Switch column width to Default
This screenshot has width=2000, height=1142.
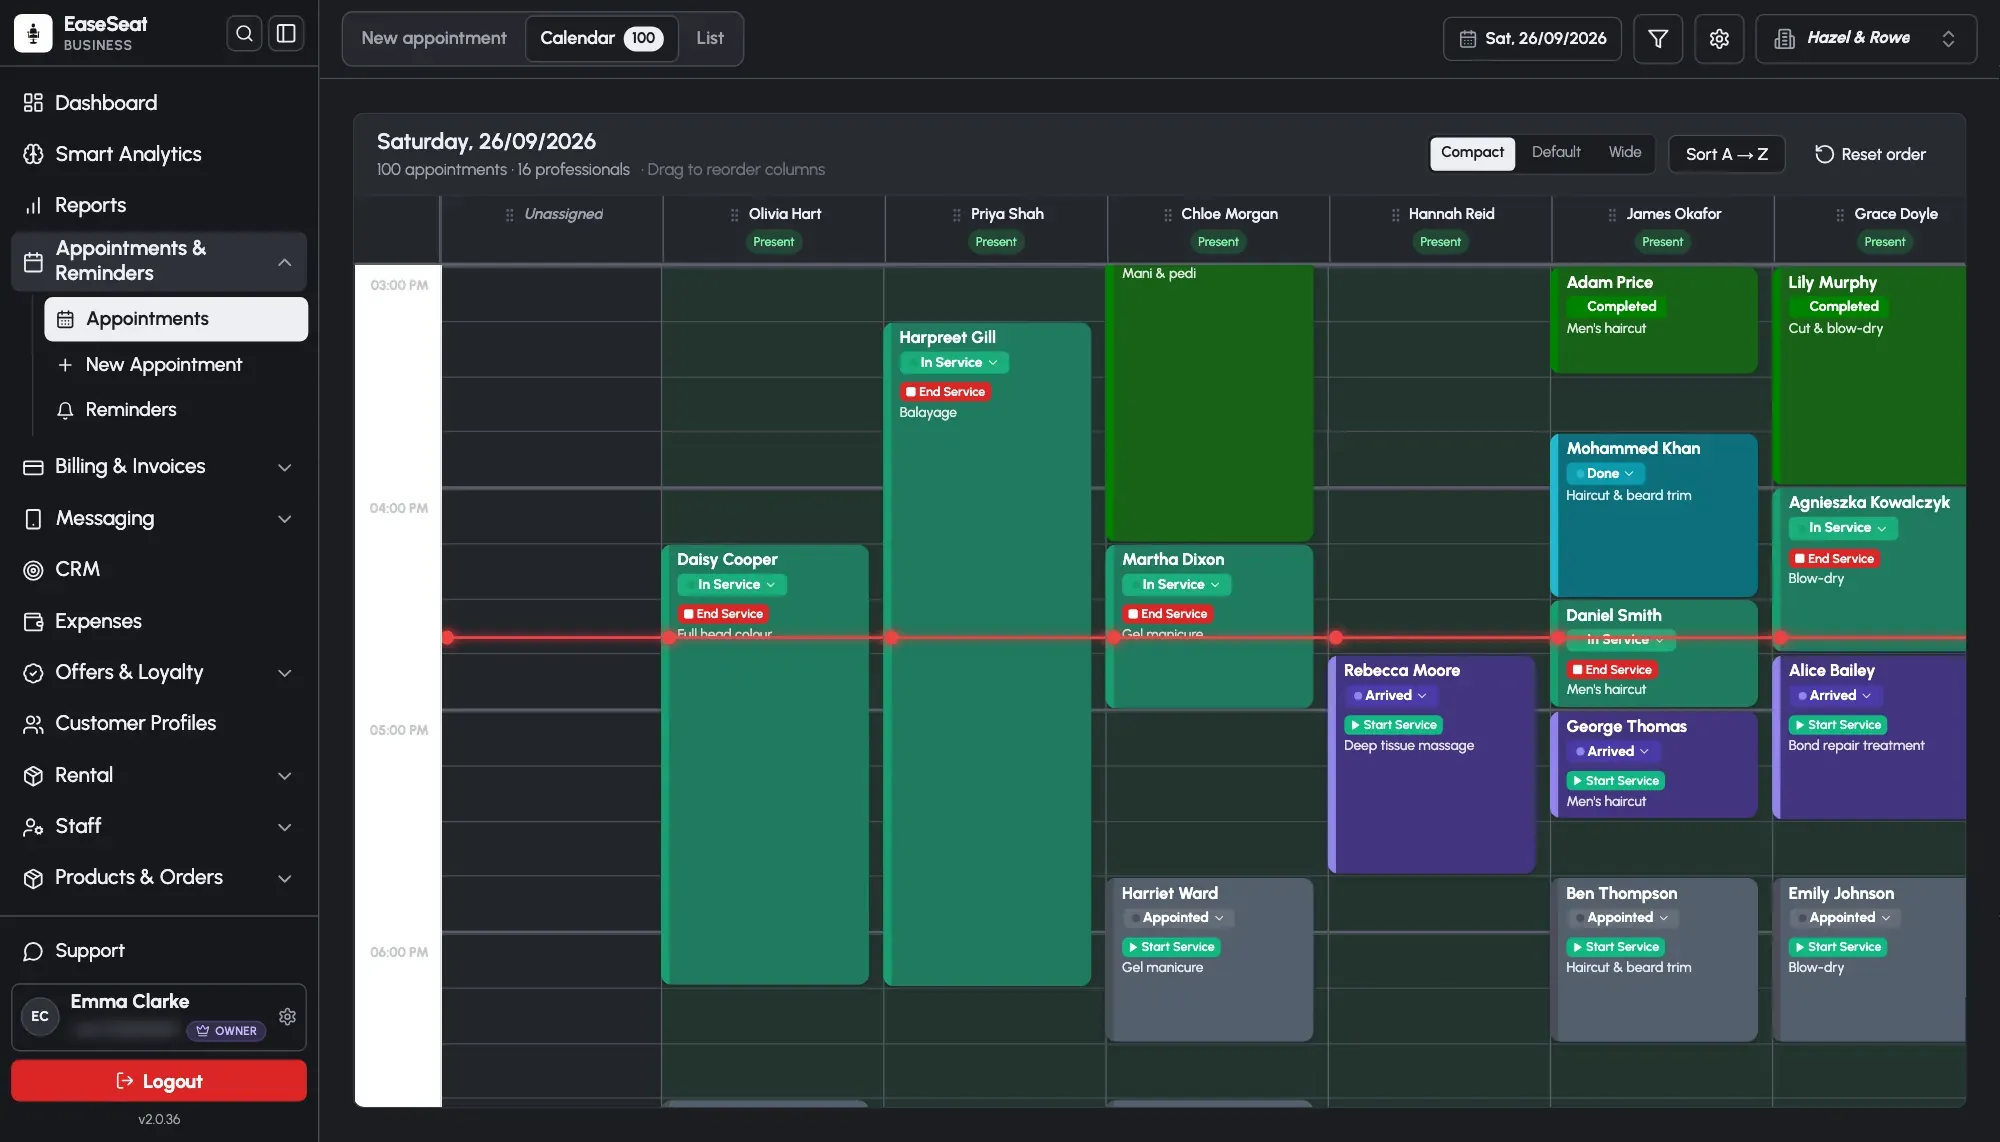coord(1556,153)
